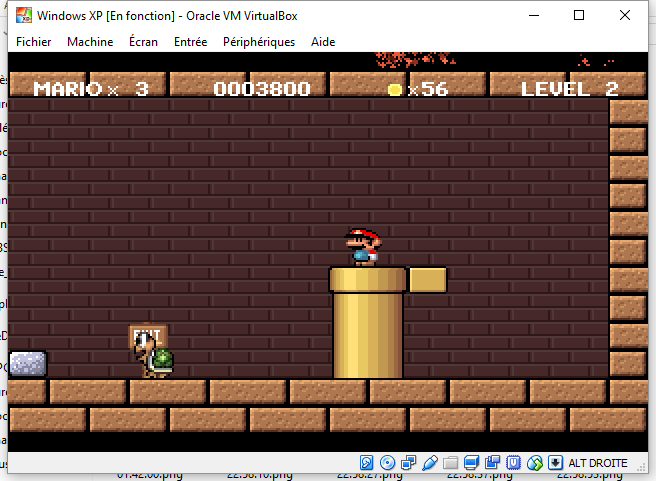The width and height of the screenshot is (656, 481).
Task: Click the ALT DROITE host key label
Action: [598, 463]
